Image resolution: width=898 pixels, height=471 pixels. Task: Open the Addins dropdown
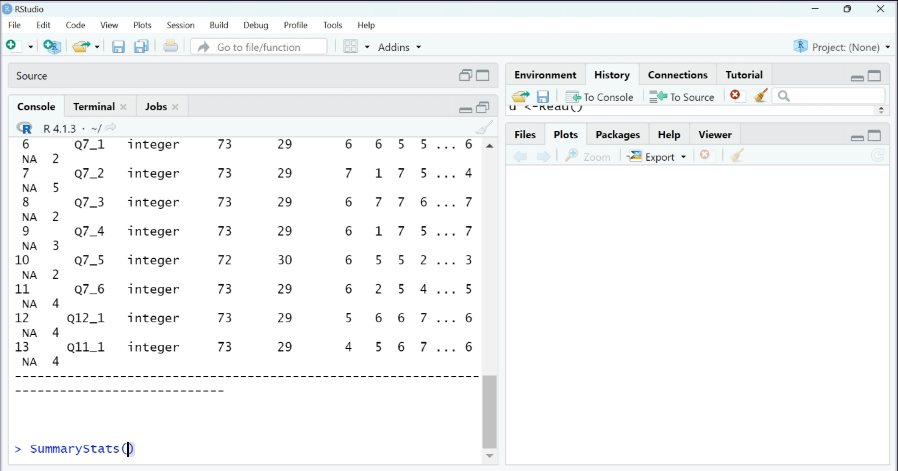(x=399, y=47)
